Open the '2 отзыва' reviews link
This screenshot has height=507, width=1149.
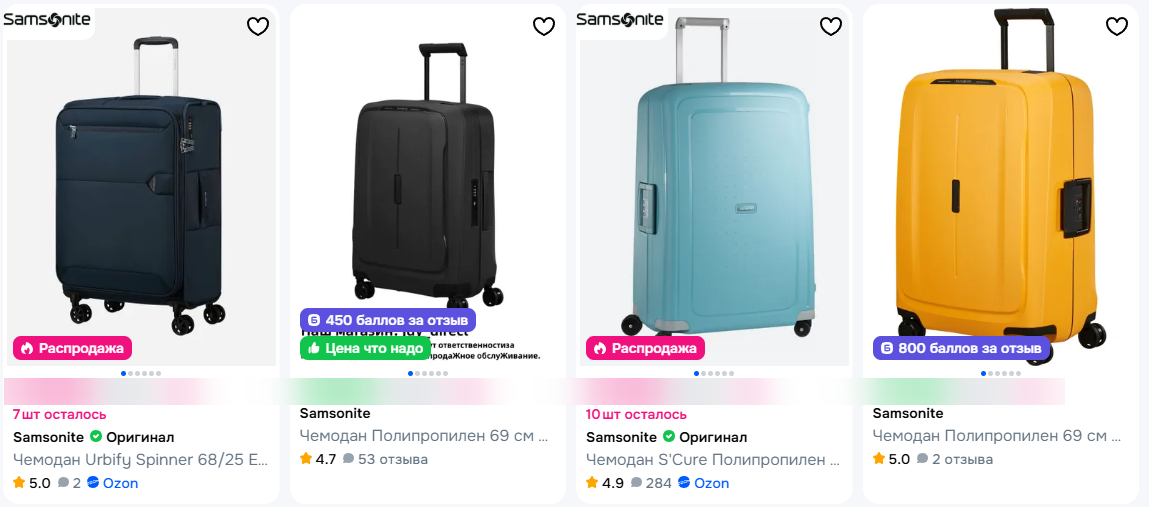click(955, 459)
